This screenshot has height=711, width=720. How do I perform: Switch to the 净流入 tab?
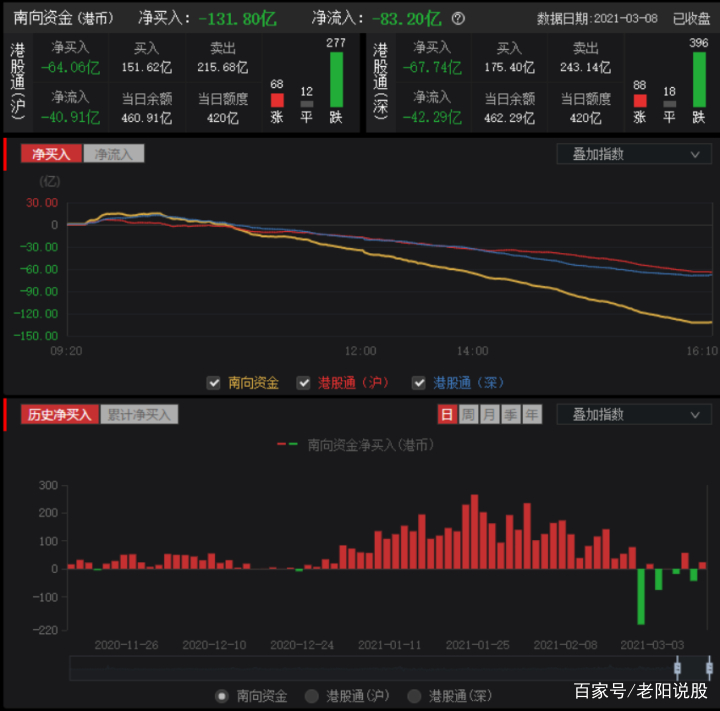(115, 154)
